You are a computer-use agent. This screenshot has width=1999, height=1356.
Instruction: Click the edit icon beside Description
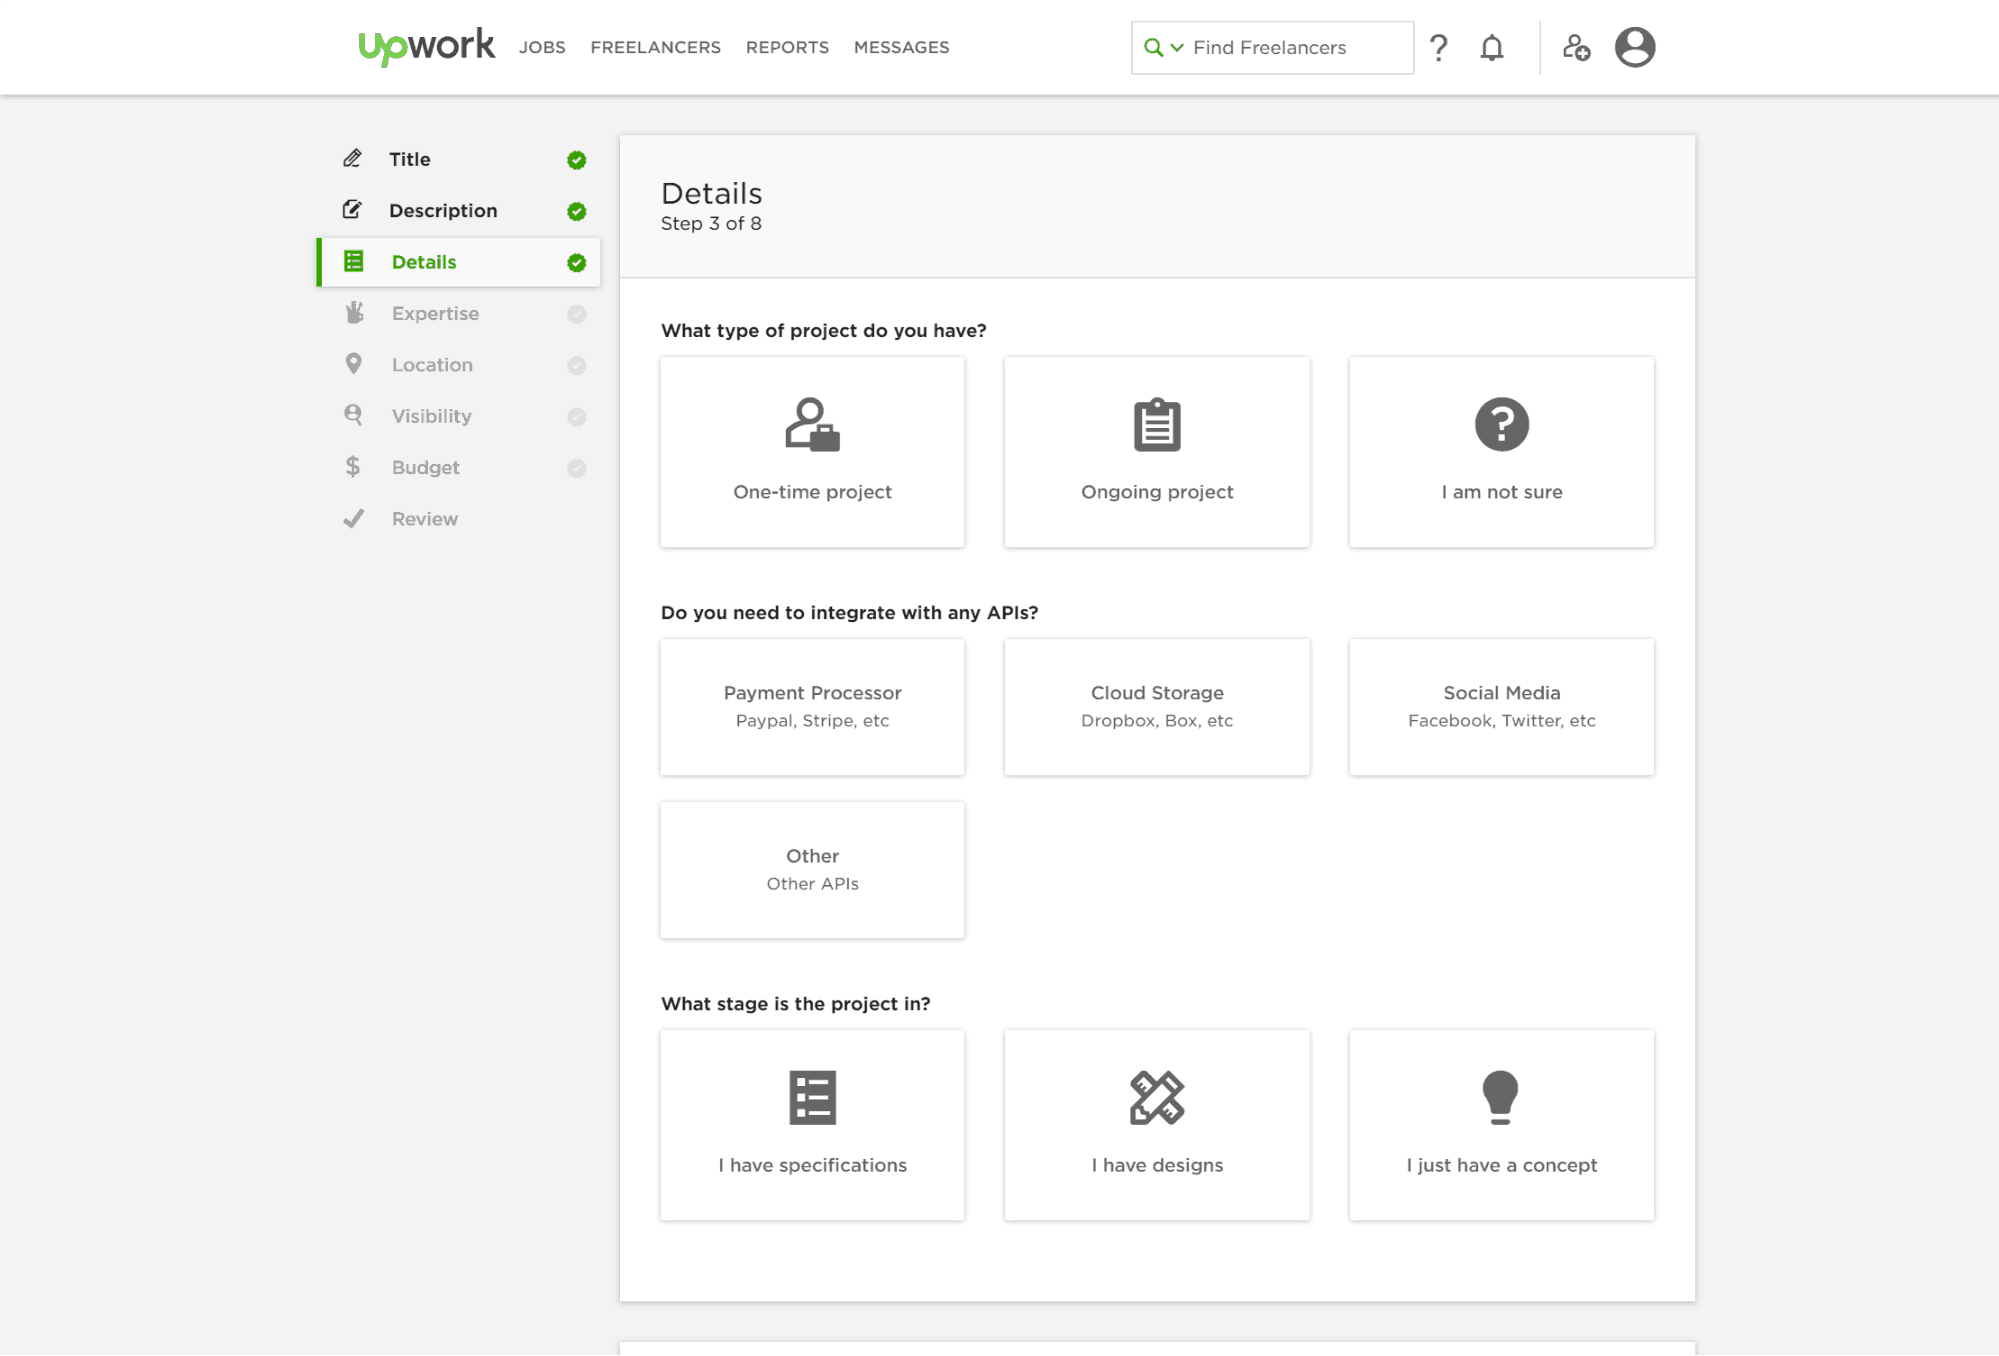click(352, 209)
